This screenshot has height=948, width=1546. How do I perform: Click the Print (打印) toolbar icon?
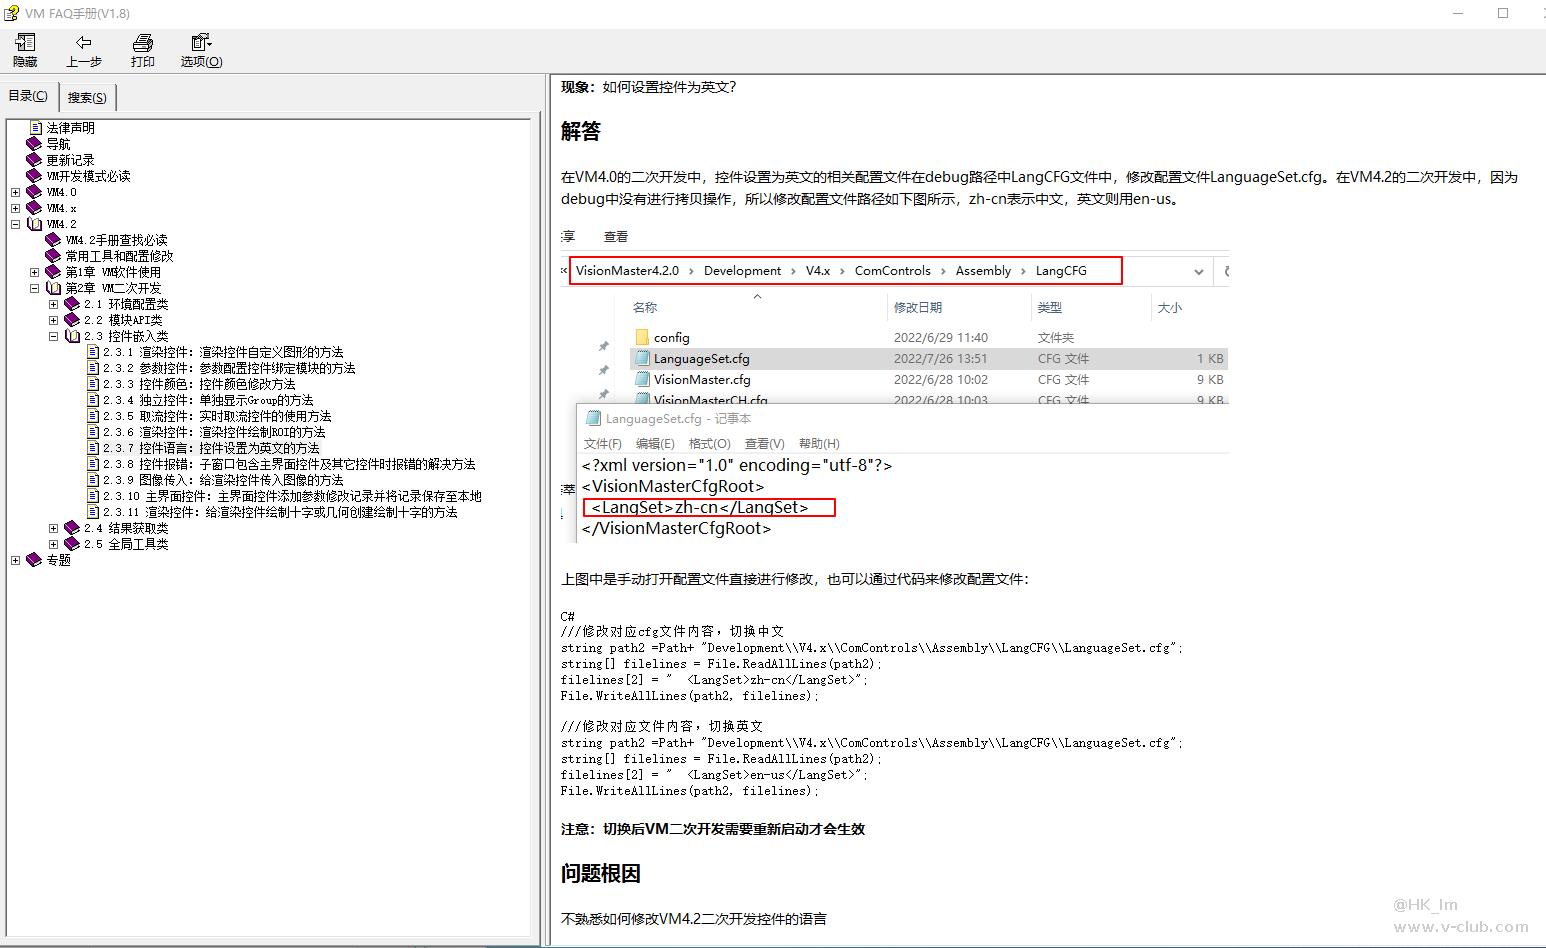coord(143,43)
